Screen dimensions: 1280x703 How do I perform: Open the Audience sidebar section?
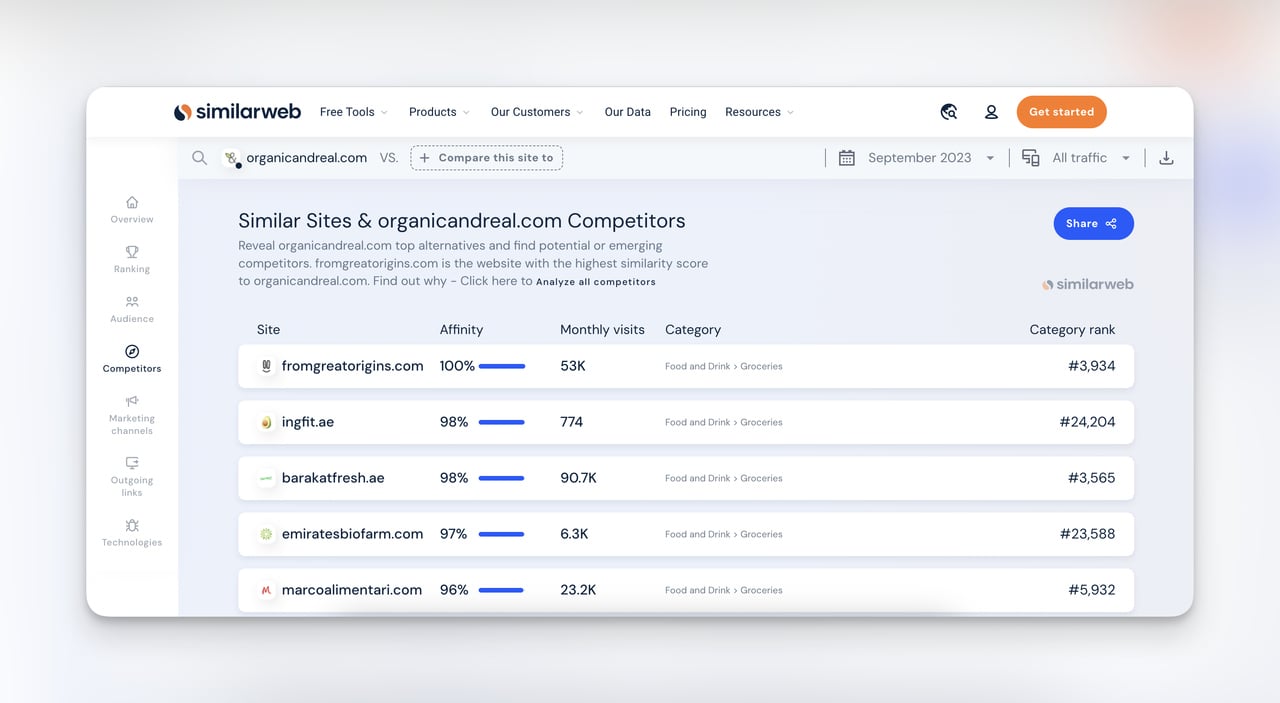(132, 310)
